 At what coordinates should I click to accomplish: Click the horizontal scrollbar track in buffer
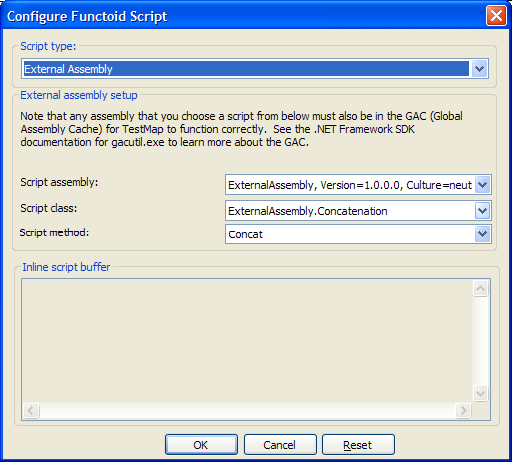[x=247, y=410]
